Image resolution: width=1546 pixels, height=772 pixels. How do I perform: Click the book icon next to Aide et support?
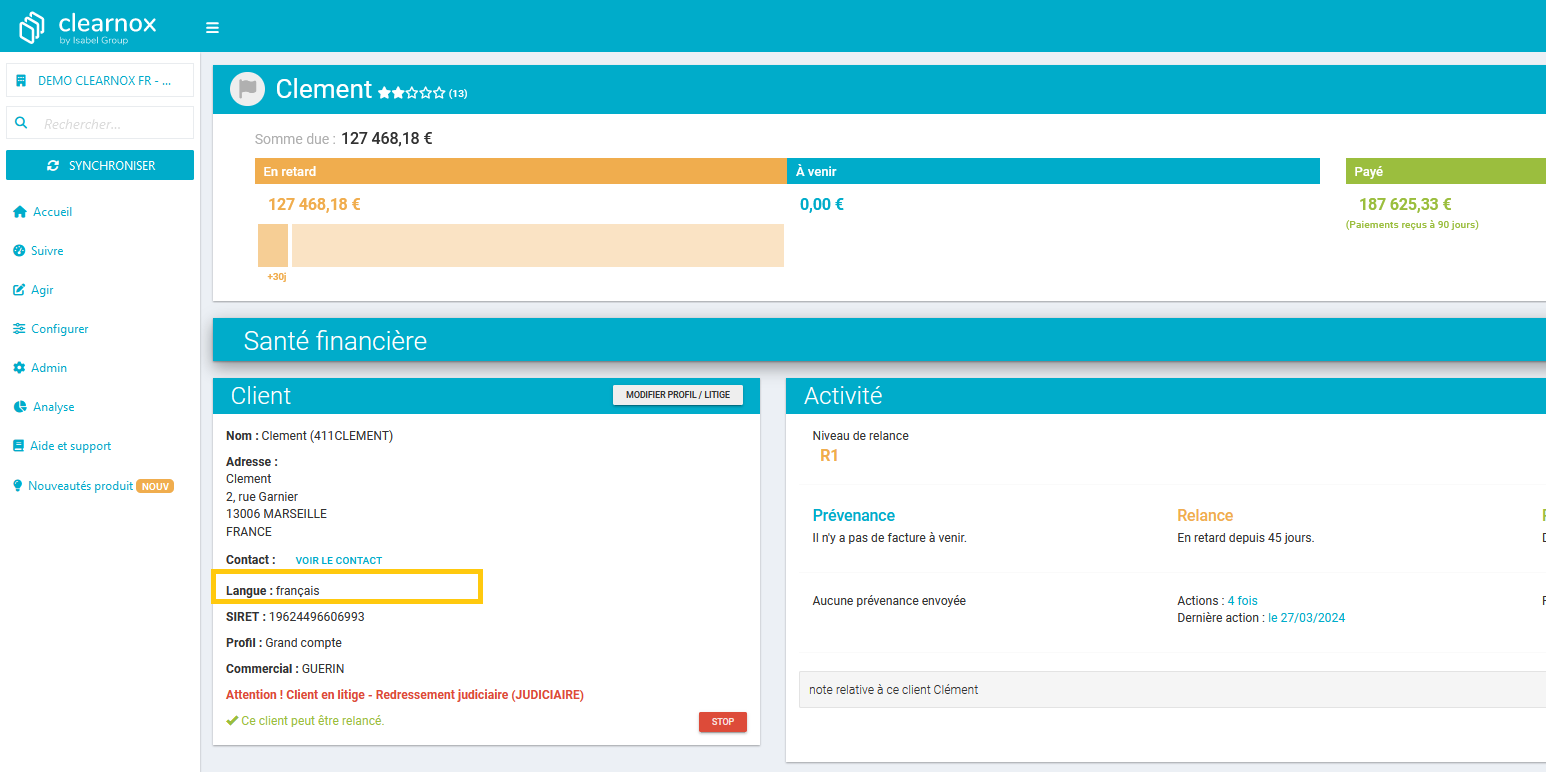click(19, 446)
